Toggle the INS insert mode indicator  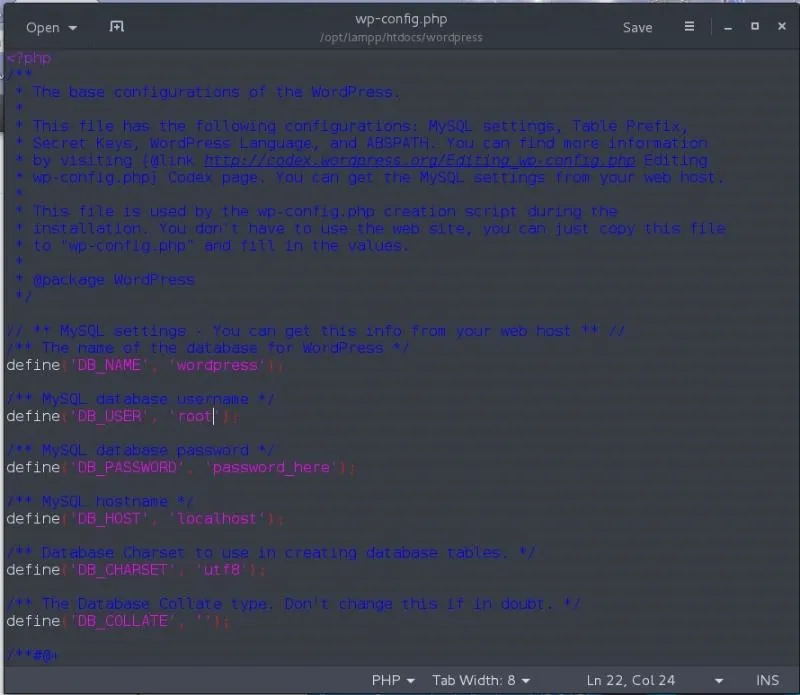click(767, 680)
